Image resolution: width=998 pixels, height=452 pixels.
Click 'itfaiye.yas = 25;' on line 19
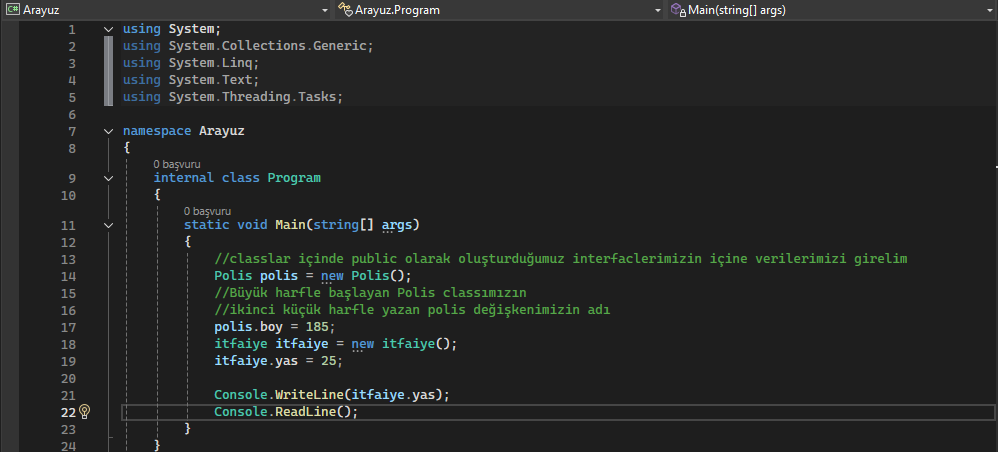coord(279,361)
